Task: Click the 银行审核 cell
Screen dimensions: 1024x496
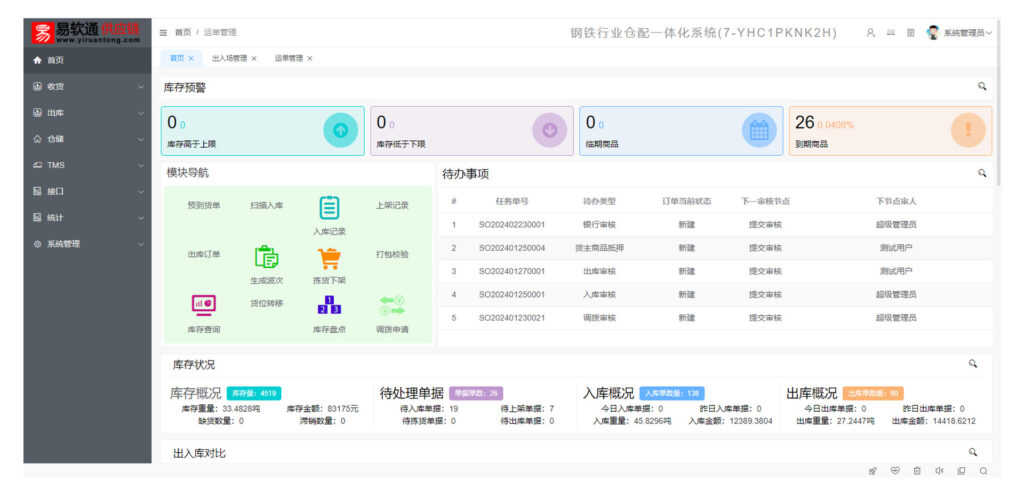Action: pyautogui.click(x=599, y=225)
